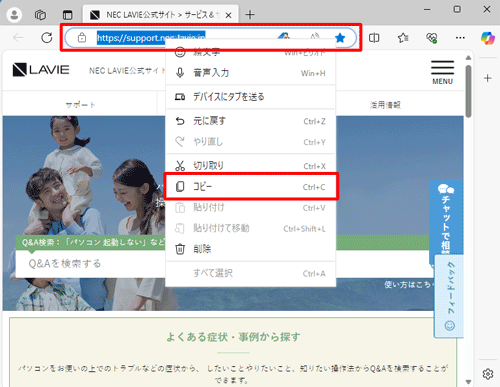This screenshot has width=500, height=387.
Task: Open the Workspaces icon
Action: (40, 15)
